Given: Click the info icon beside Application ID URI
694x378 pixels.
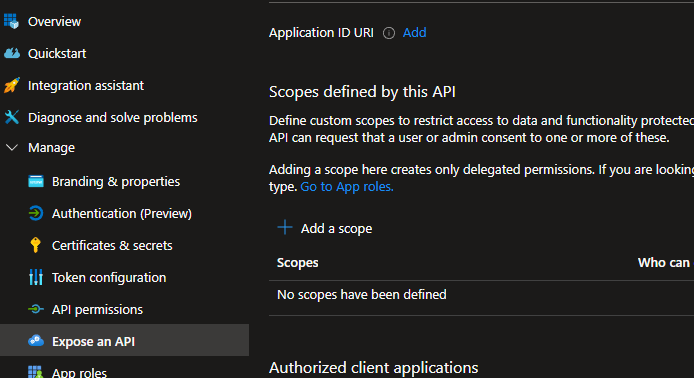Looking at the screenshot, I should (x=389, y=33).
